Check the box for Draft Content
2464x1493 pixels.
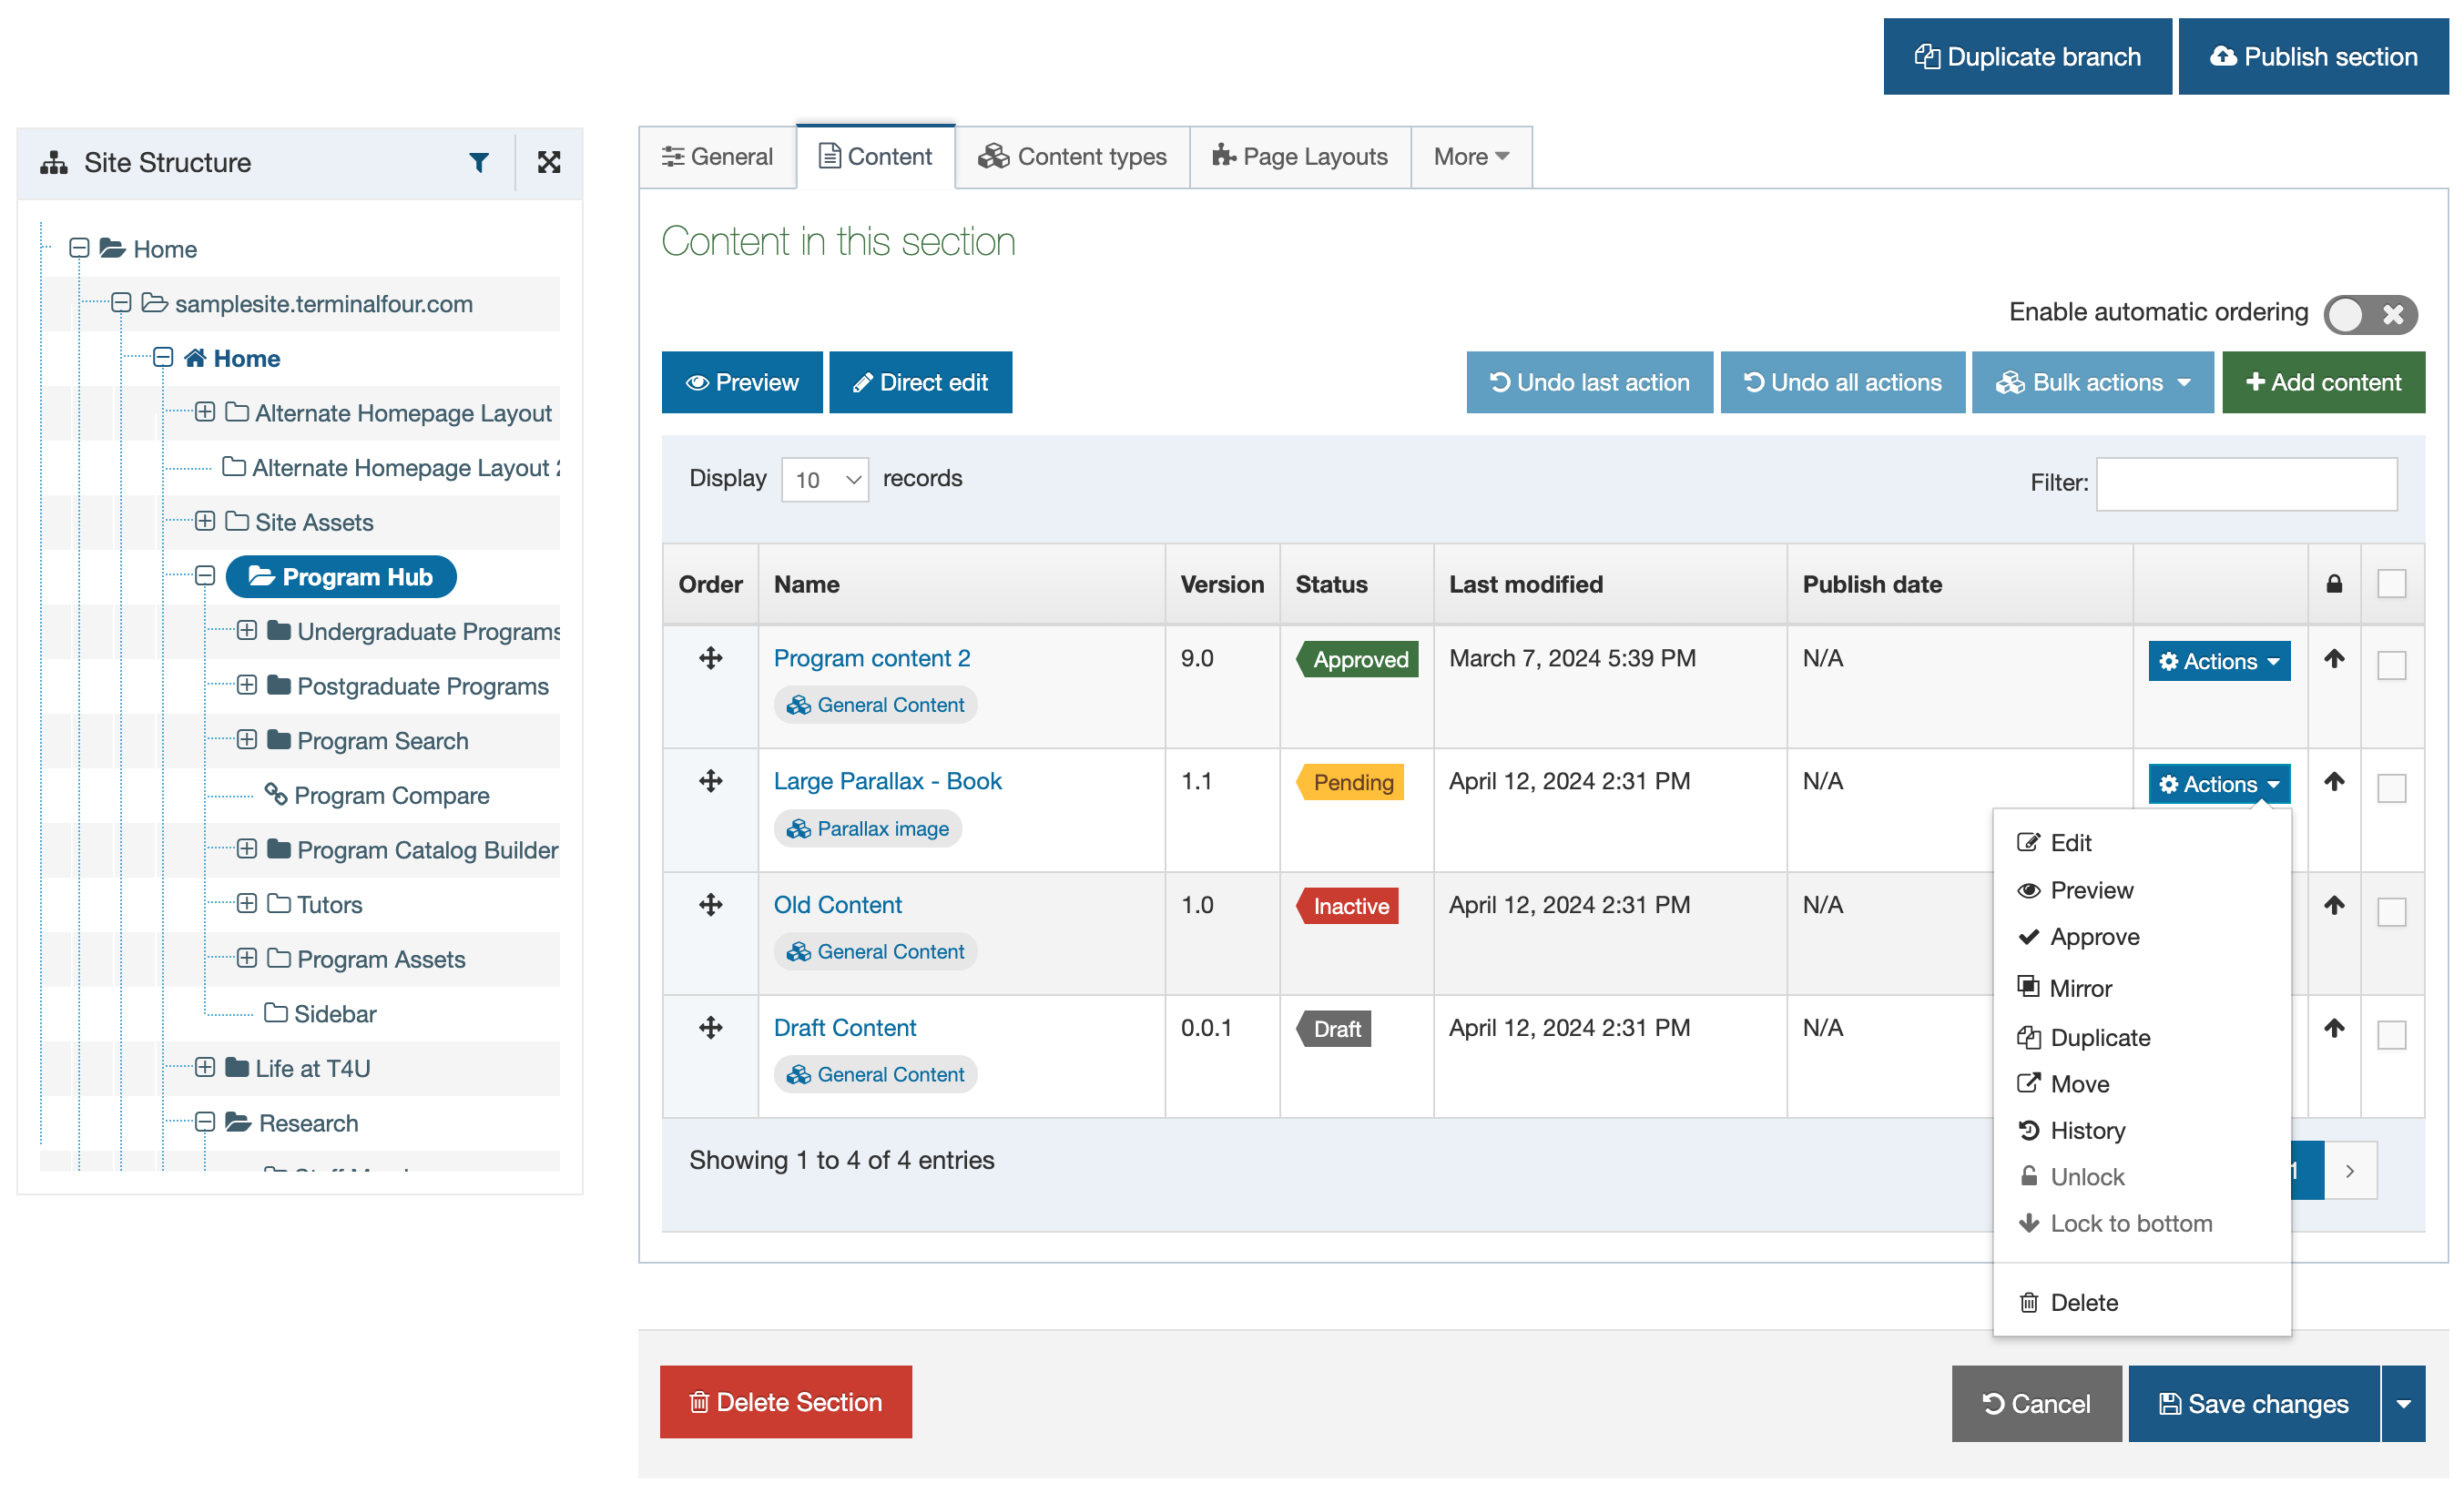point(2392,1035)
